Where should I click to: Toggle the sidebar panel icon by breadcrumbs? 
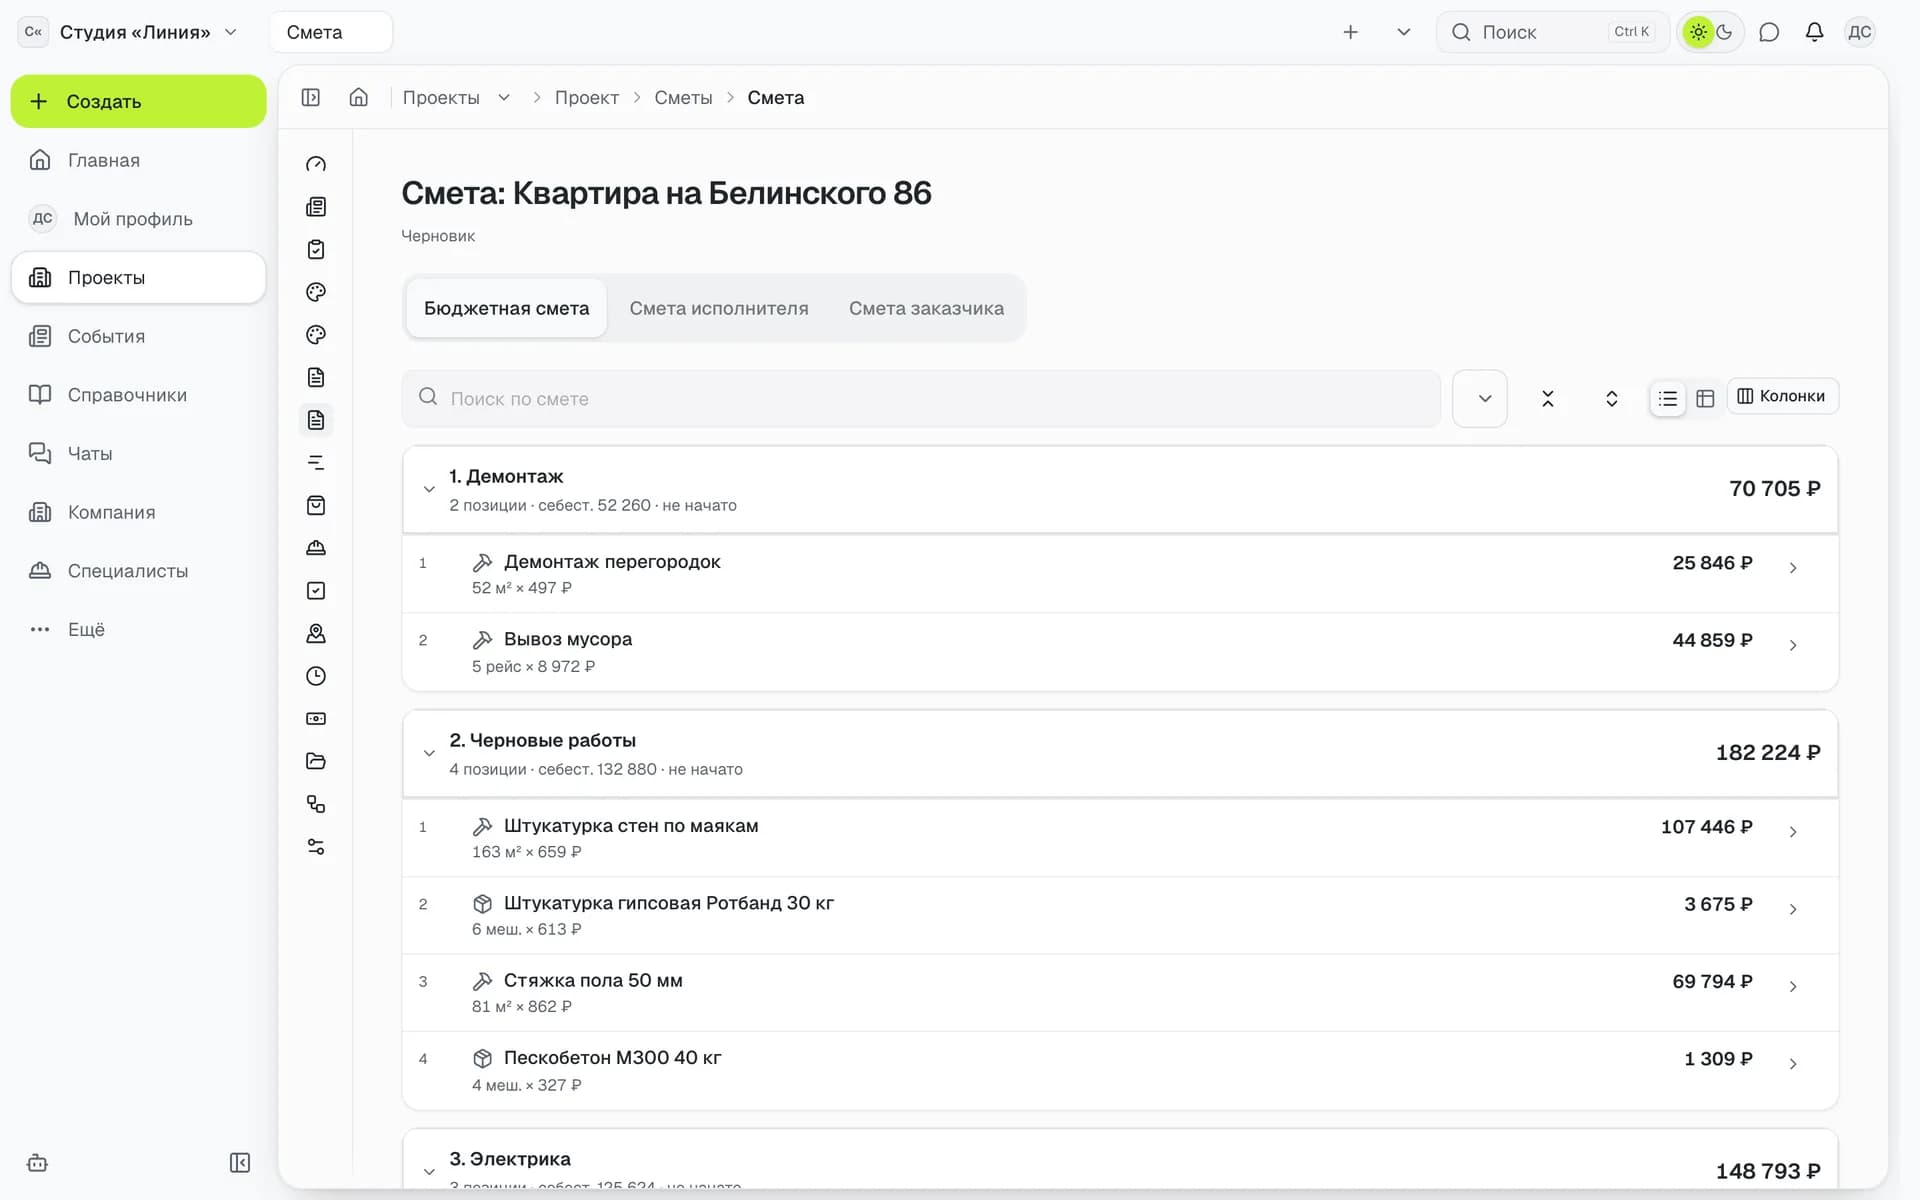[311, 97]
